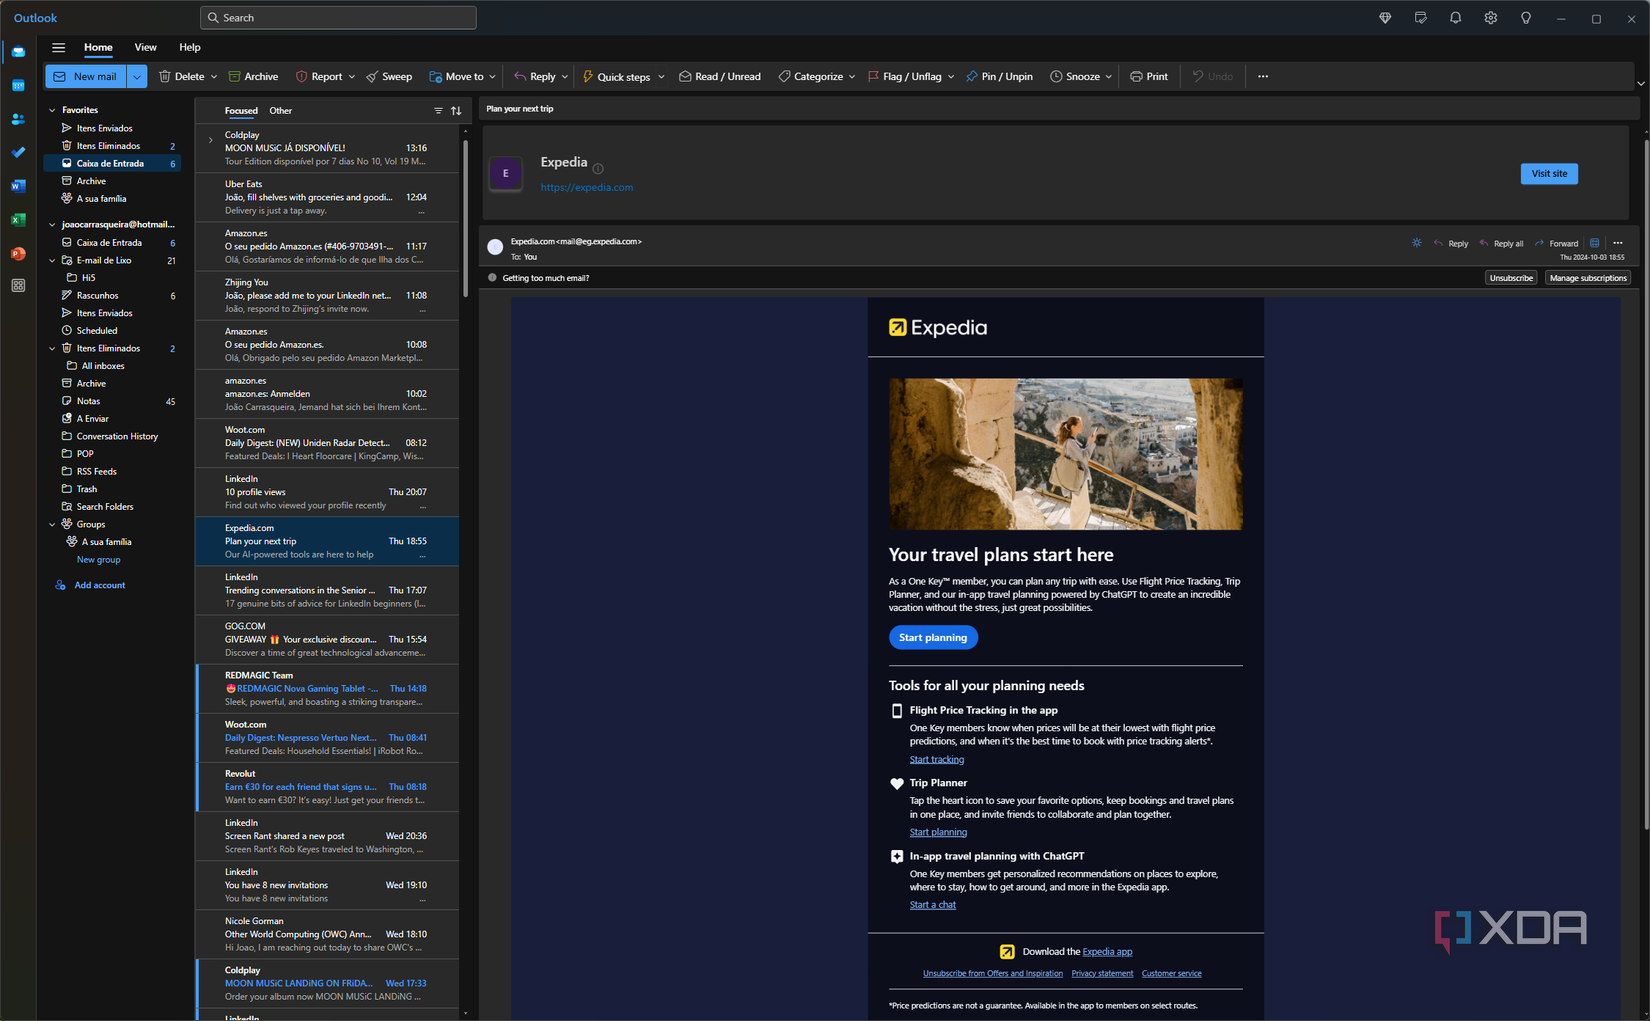Click the Visit site button
This screenshot has width=1650, height=1021.
pyautogui.click(x=1549, y=174)
